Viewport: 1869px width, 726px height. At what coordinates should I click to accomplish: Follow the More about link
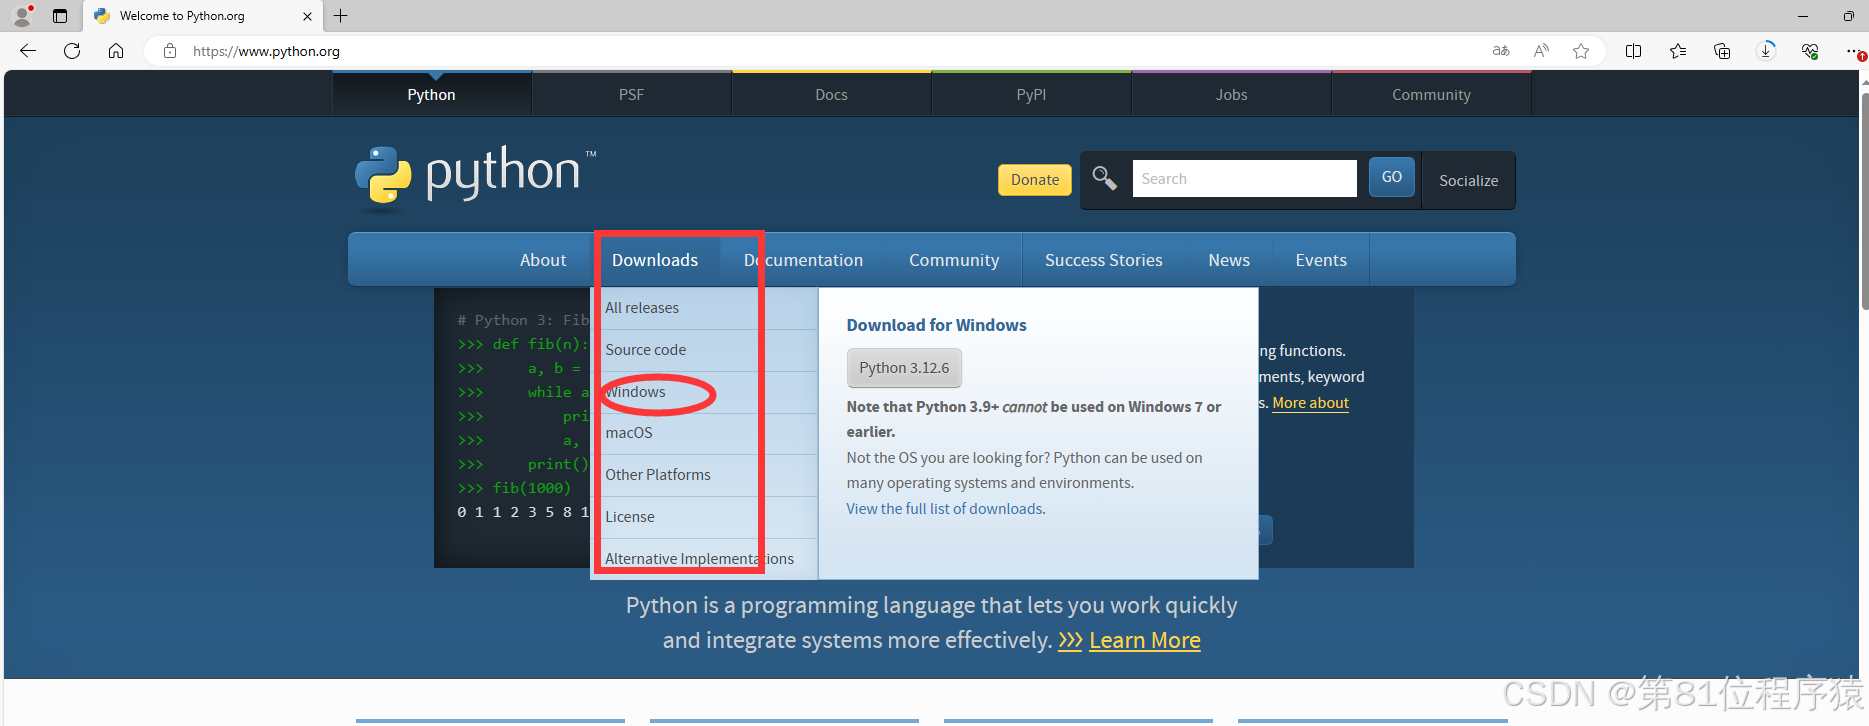pyautogui.click(x=1310, y=403)
